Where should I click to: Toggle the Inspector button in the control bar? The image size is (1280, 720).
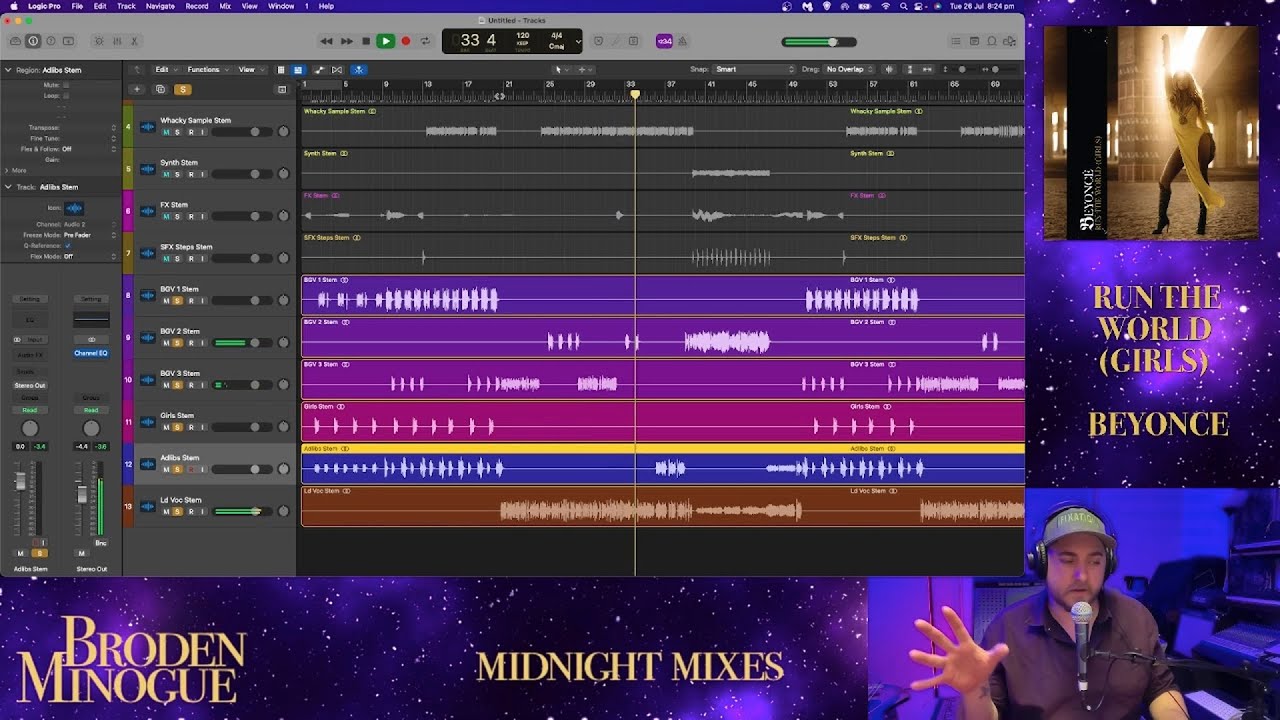tap(33, 41)
